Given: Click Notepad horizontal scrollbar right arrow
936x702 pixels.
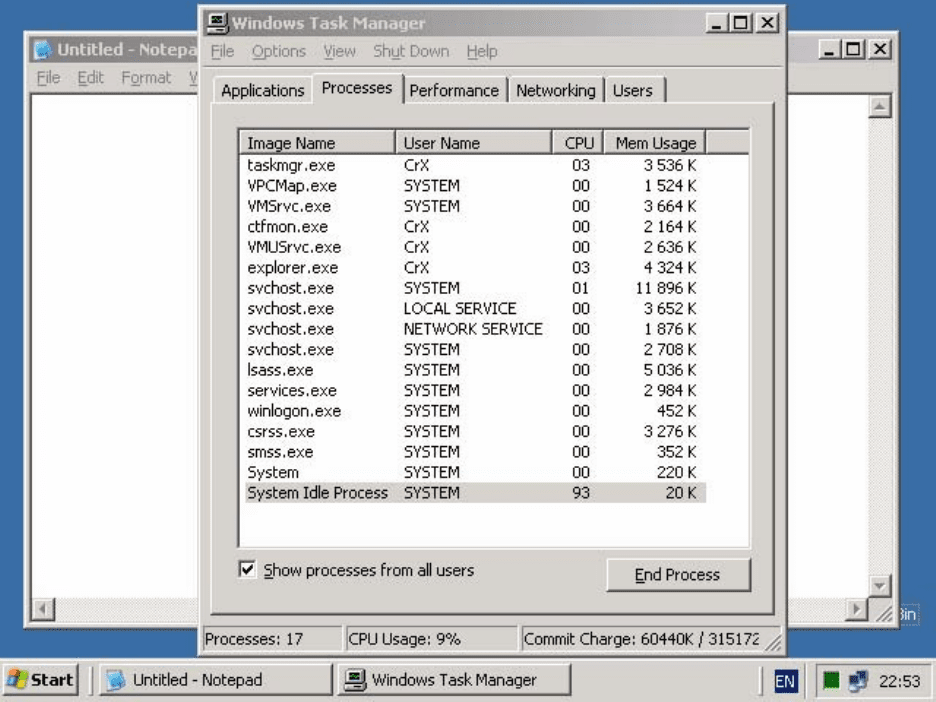Looking at the screenshot, I should point(857,609).
